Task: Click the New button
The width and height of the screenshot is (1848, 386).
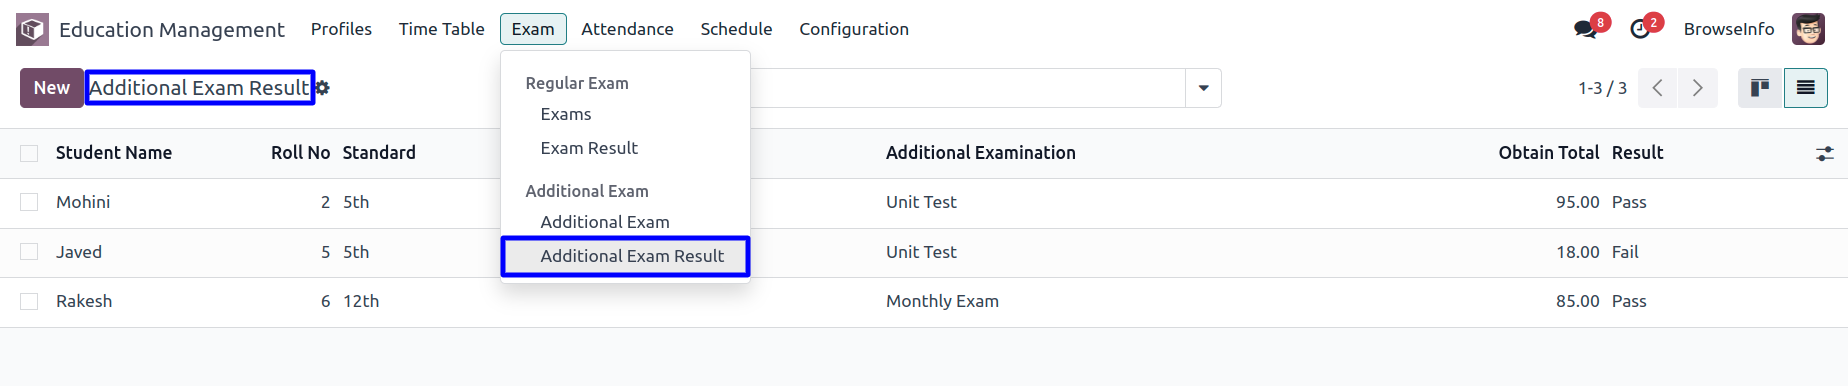Action: click(x=52, y=88)
